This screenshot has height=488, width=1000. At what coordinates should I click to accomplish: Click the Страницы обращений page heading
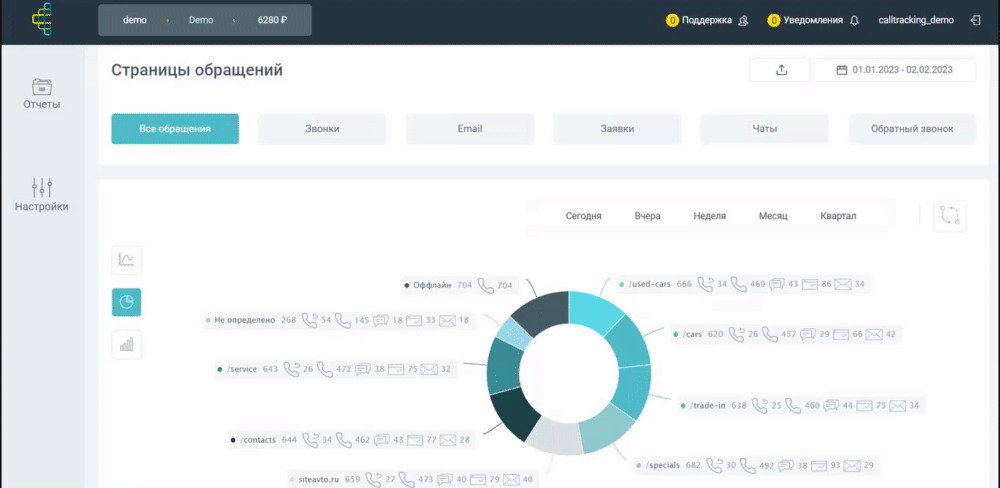[x=197, y=70]
